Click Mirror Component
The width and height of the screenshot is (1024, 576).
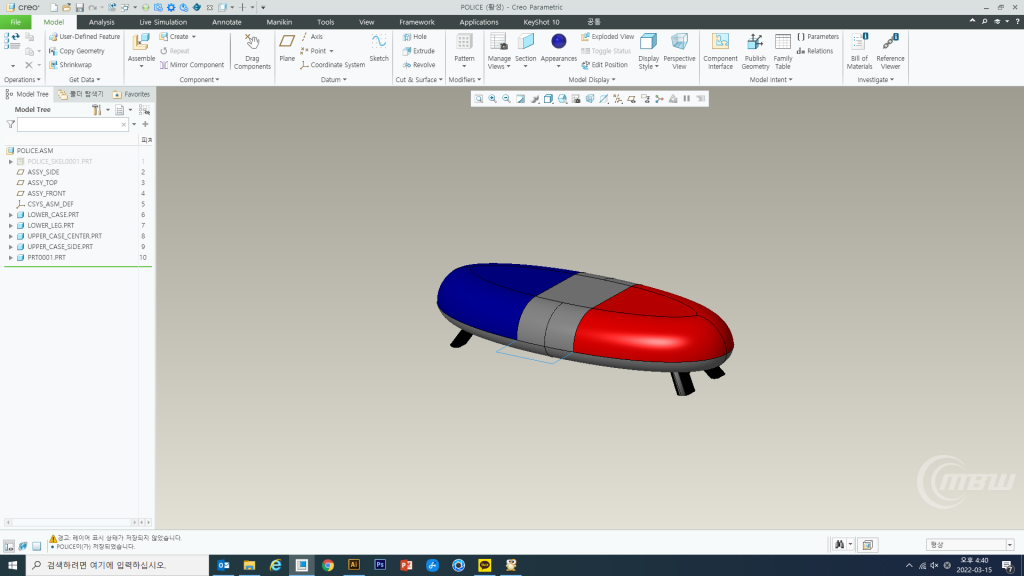[191, 65]
